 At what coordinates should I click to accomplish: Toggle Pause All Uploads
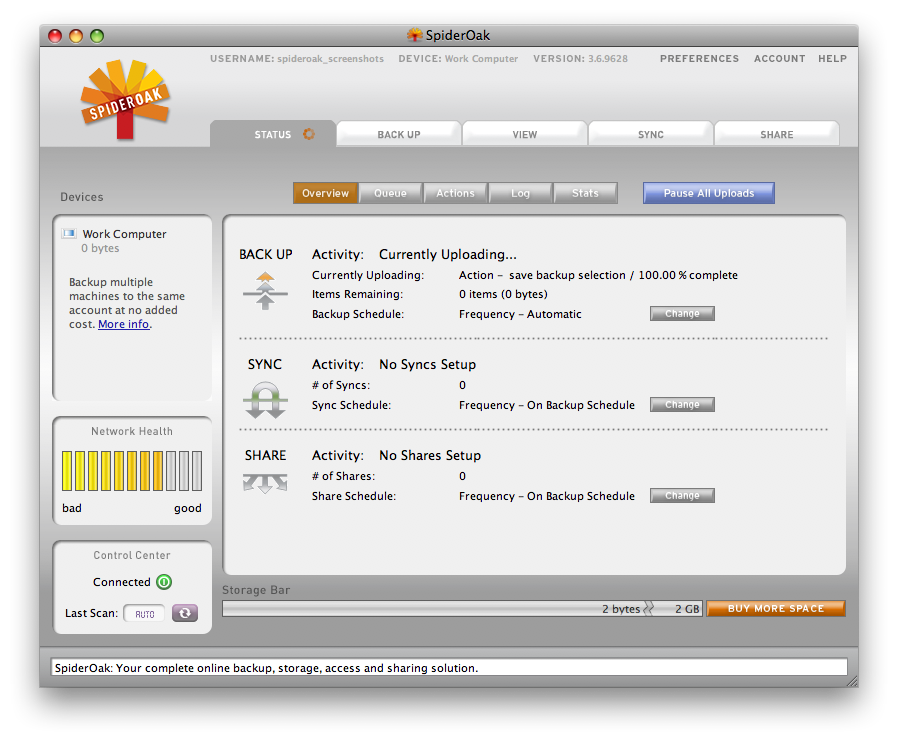coord(708,193)
